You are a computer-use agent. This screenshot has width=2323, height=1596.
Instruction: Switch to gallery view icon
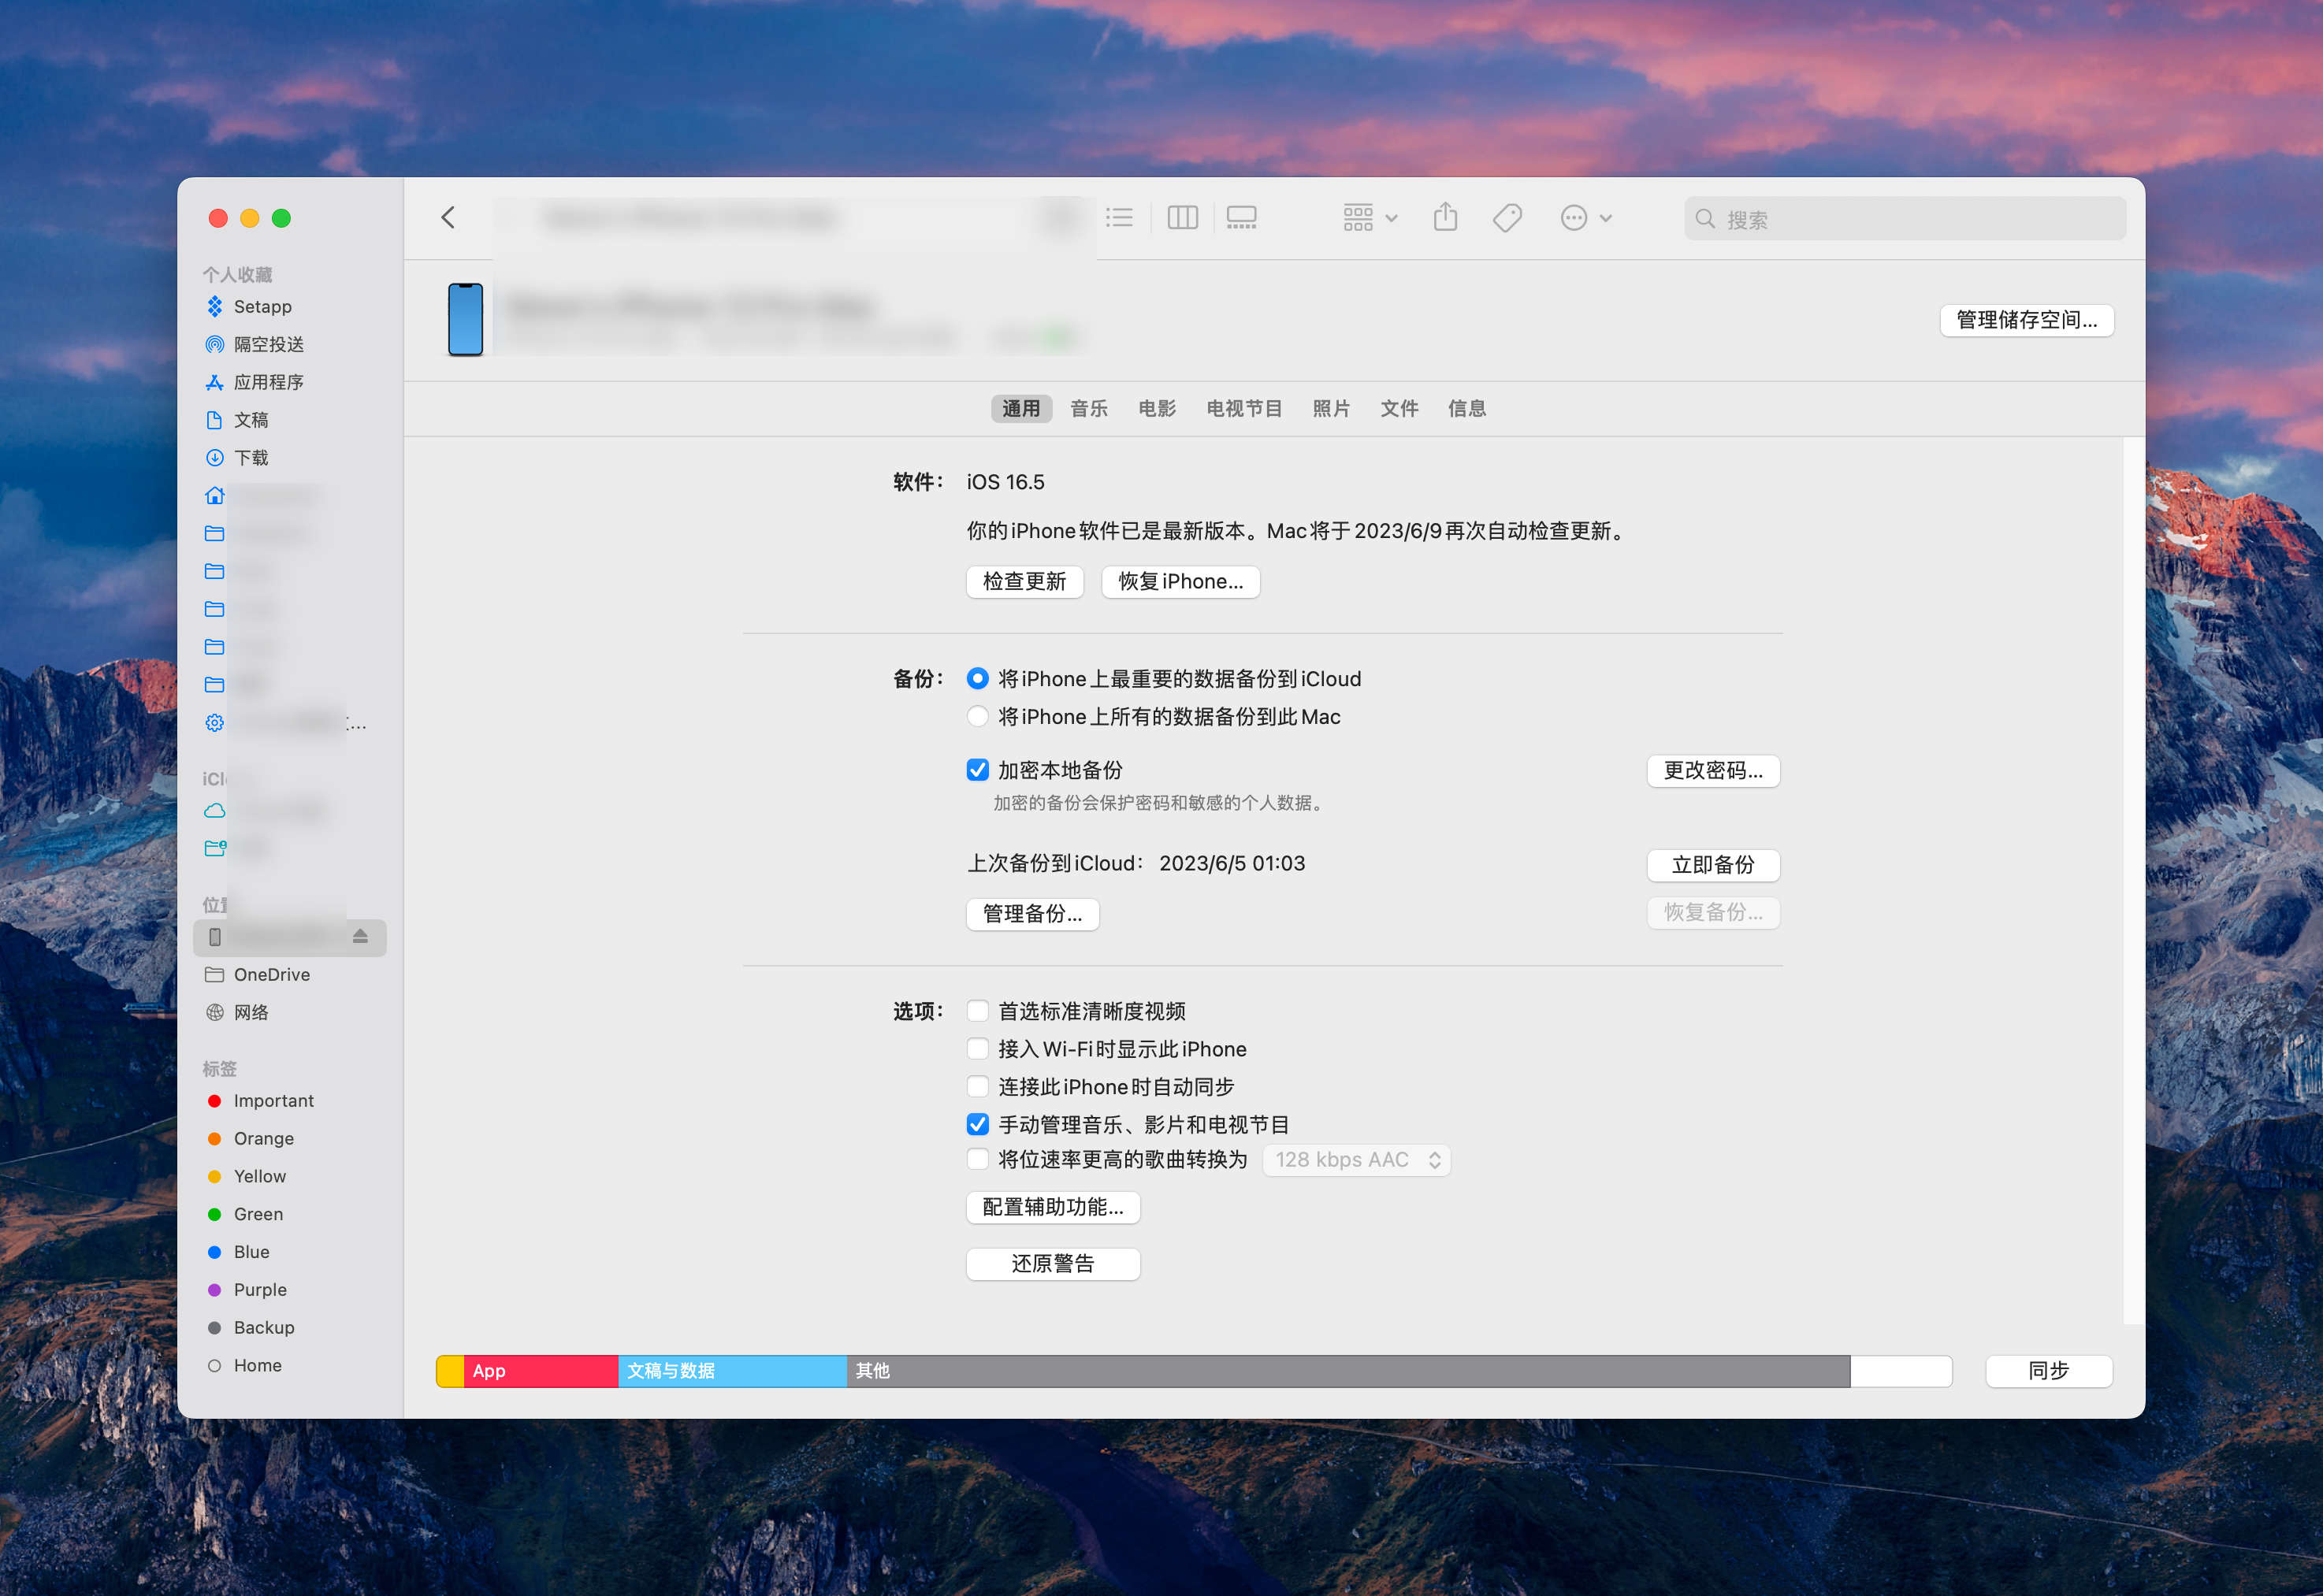click(1241, 217)
